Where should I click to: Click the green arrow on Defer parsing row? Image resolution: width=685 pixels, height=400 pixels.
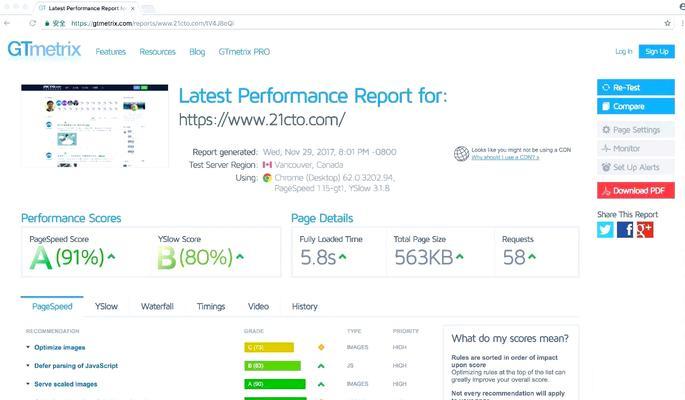[321, 366]
